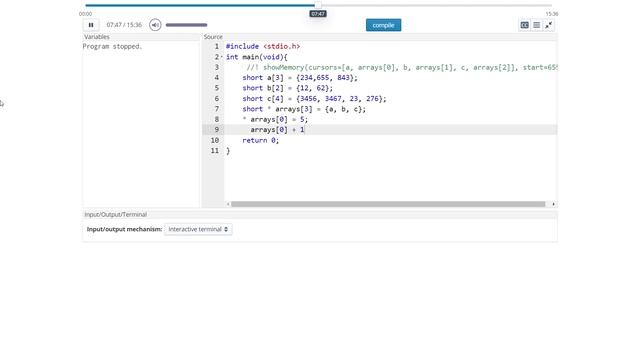The width and height of the screenshot is (640, 360).
Task: Adjust the volume slider
Action: click(x=187, y=25)
